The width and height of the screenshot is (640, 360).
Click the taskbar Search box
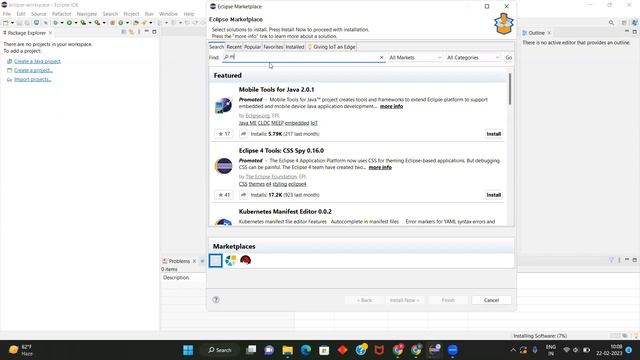click(220, 350)
